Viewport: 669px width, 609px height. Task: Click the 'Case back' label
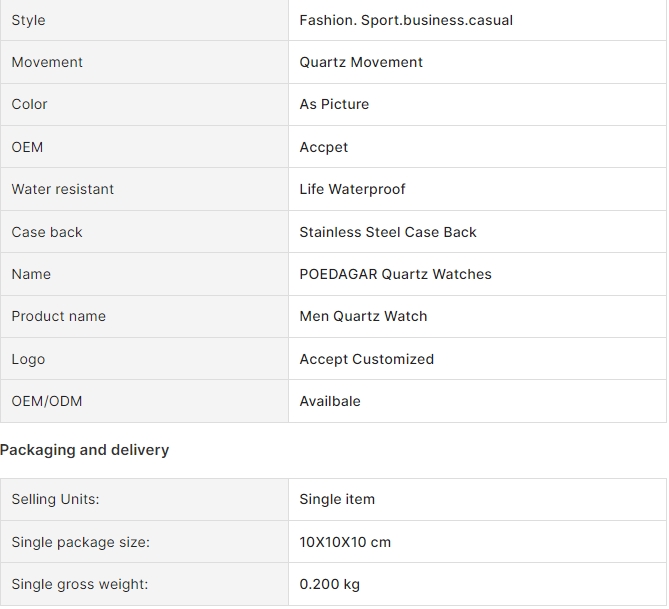(47, 232)
